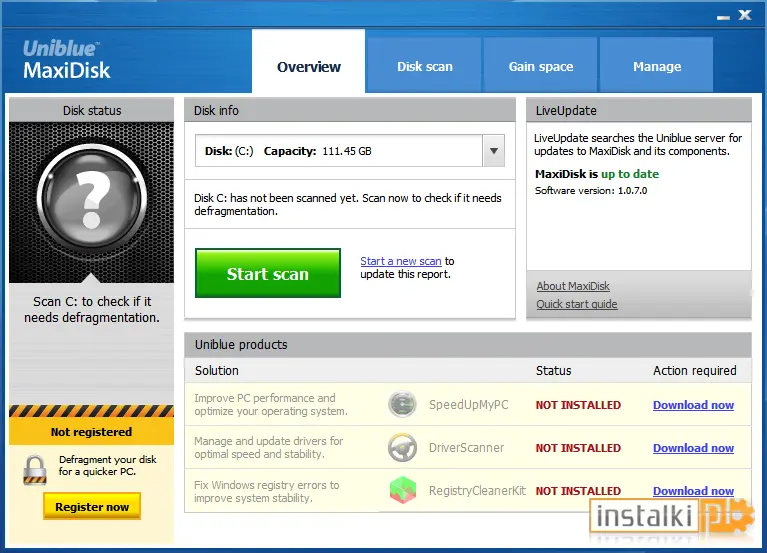Click the RegistryCleanerKit cube icon
The height and width of the screenshot is (553, 767).
403,490
